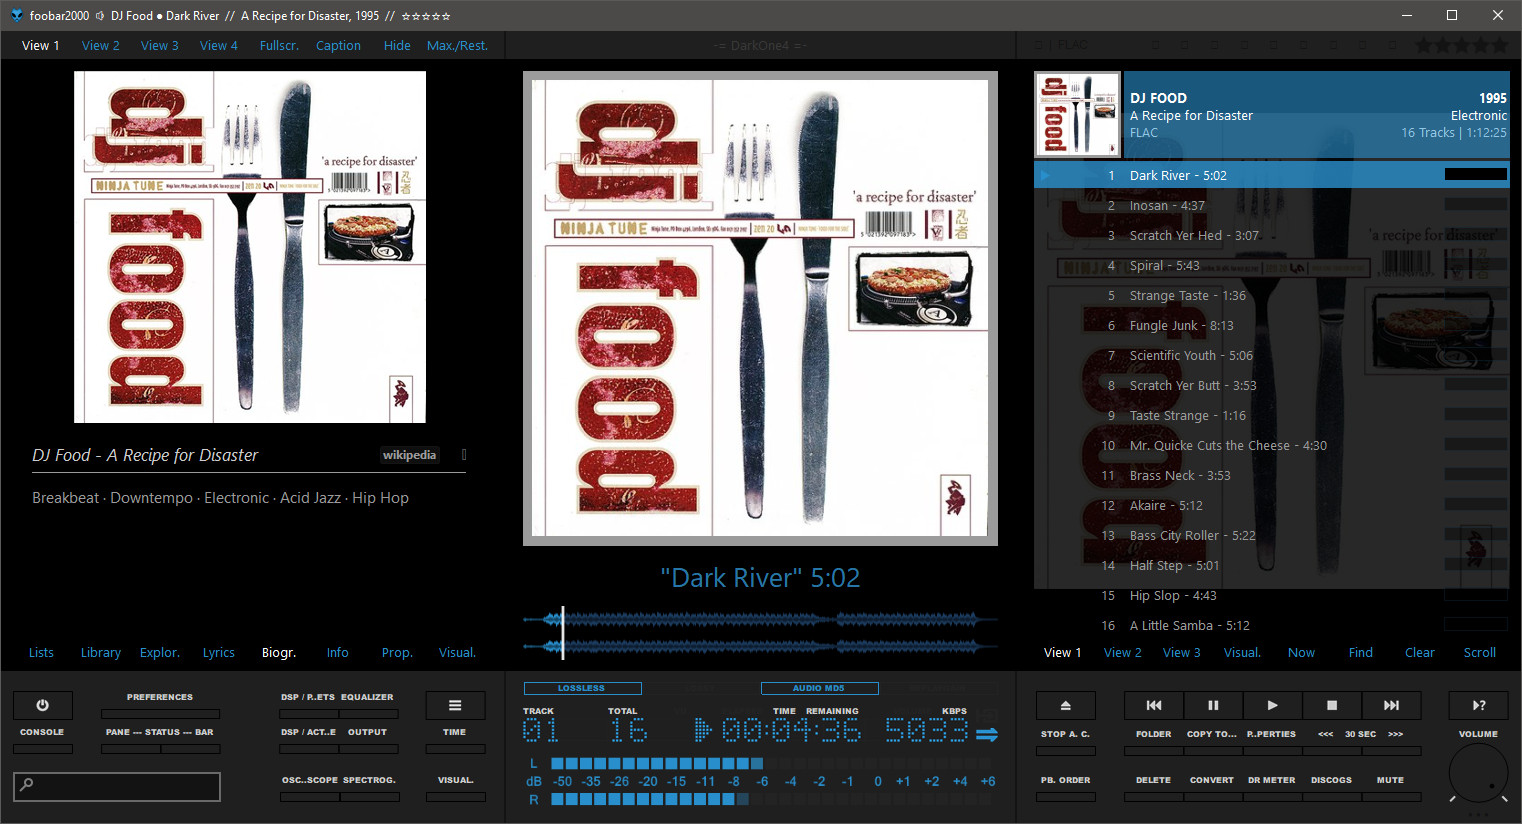Viewport: 1522px width, 824px height.
Task: Click the small icon right of wikipedia
Action: (x=464, y=455)
